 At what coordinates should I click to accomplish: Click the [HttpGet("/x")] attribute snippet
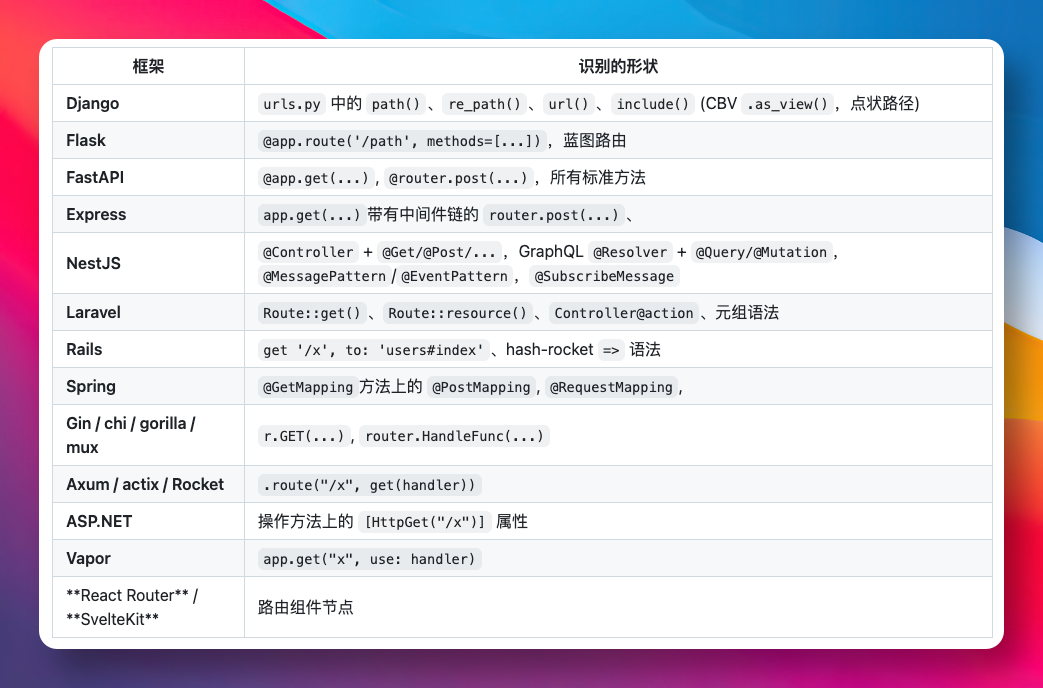[424, 522]
